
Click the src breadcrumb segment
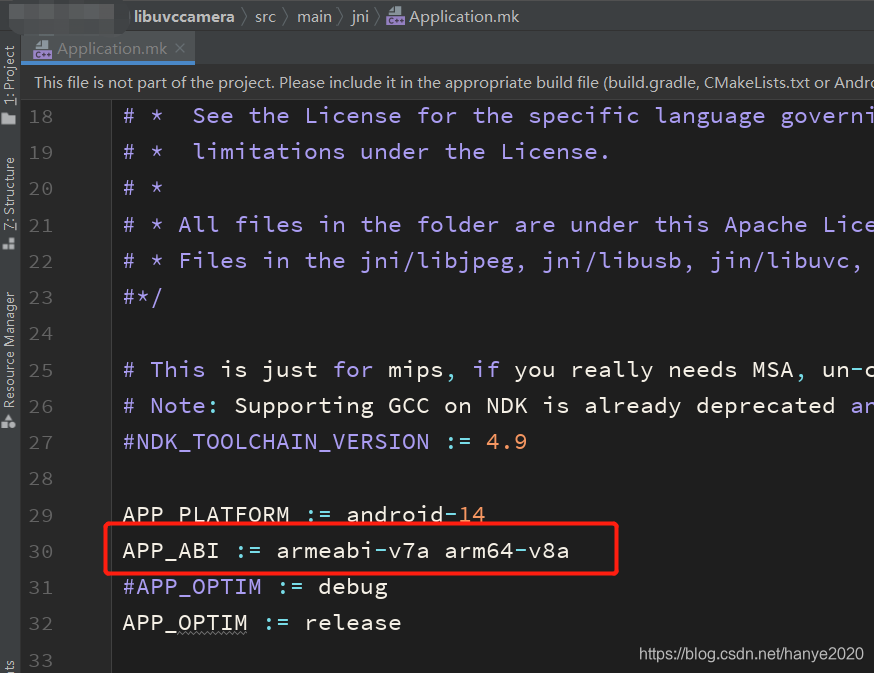pos(265,17)
